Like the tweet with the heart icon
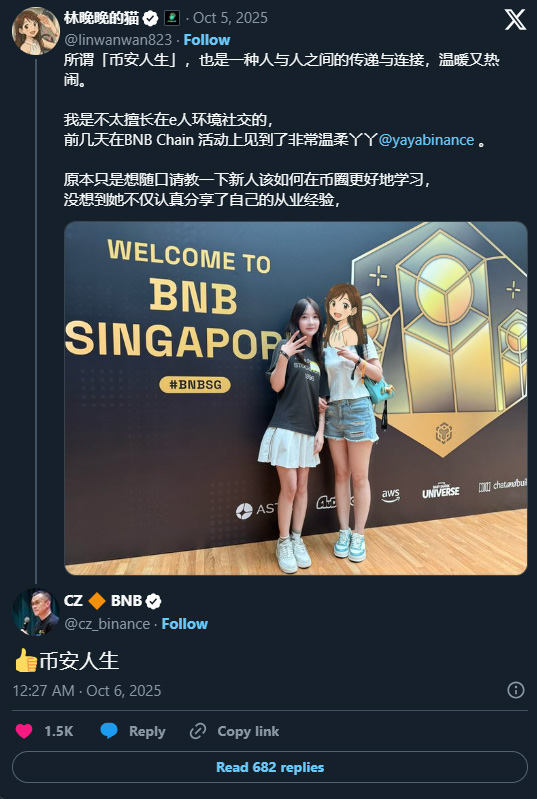Screen dimensions: 537x799 (x=24, y=731)
